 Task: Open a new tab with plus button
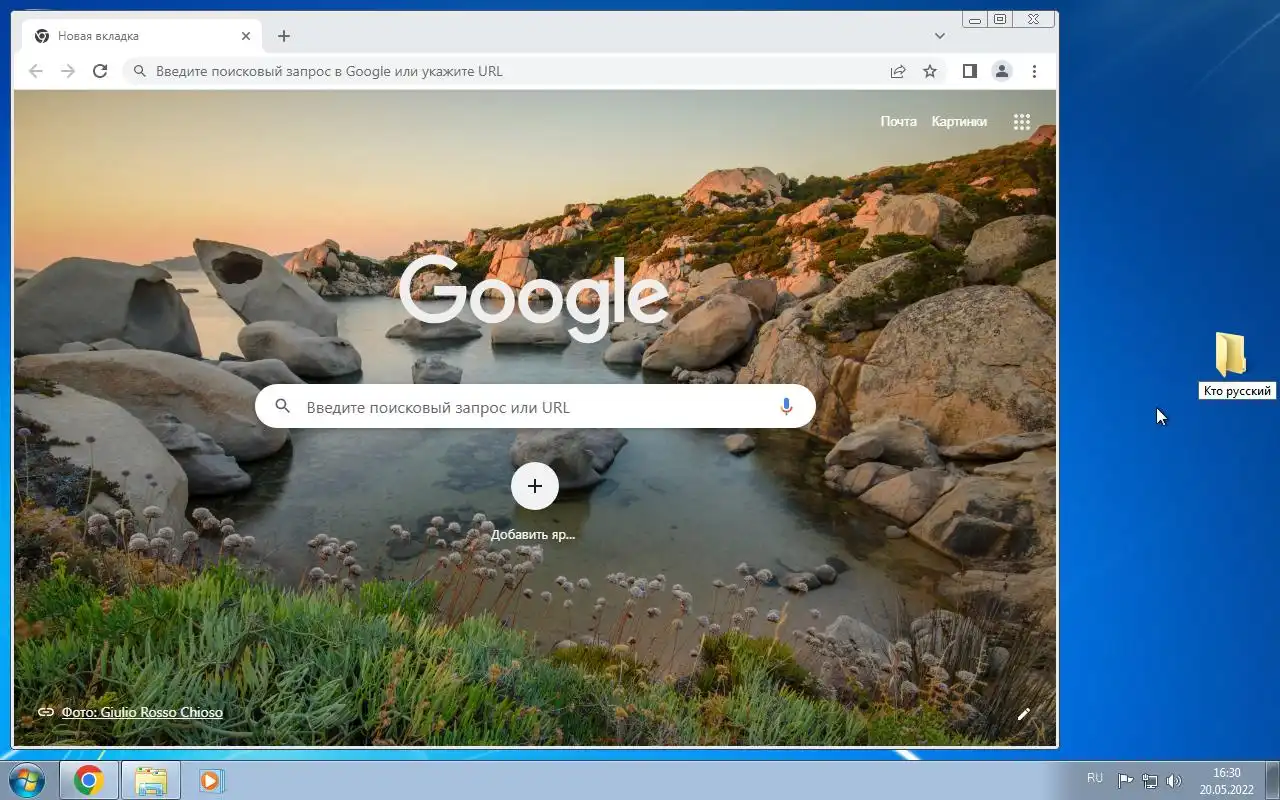point(284,36)
